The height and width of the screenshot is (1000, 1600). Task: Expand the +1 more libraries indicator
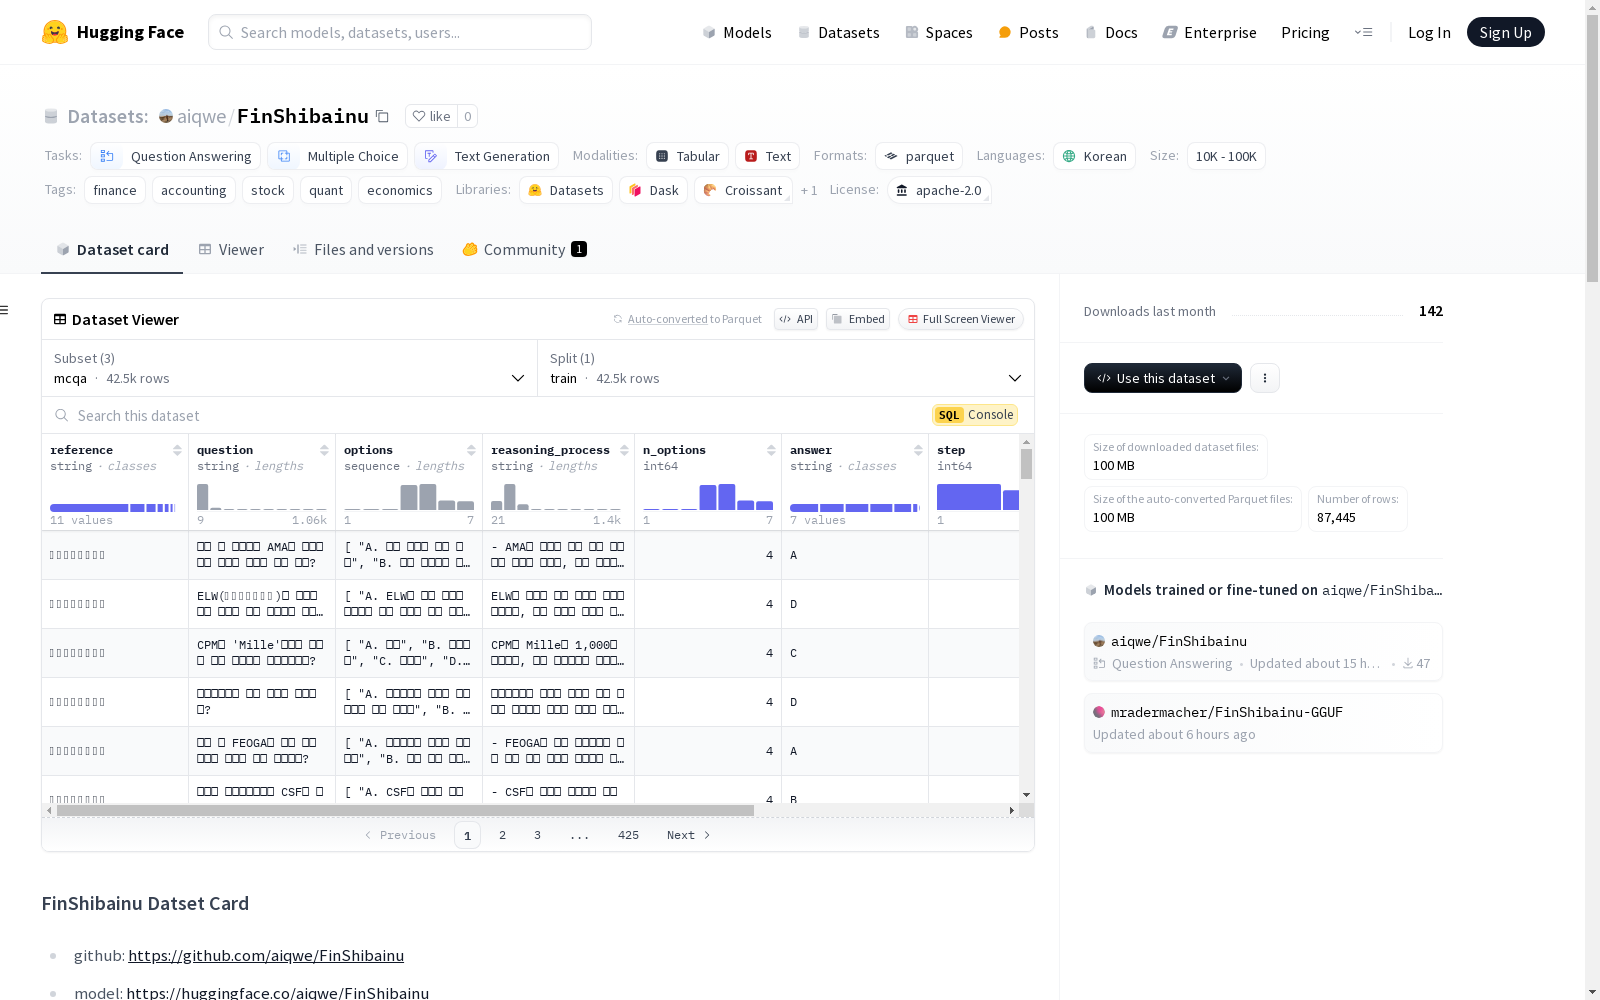(809, 190)
